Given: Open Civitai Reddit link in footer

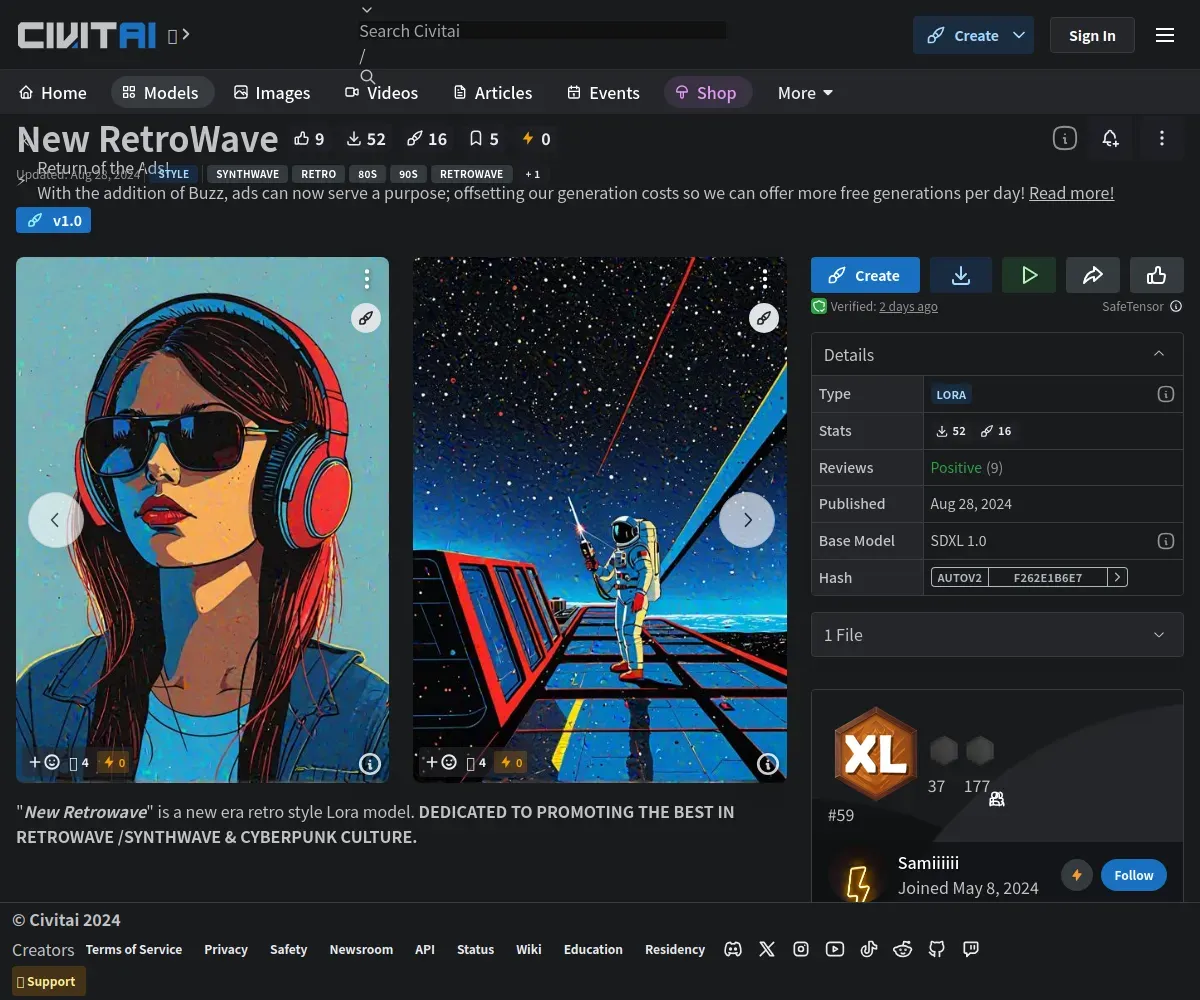Looking at the screenshot, I should coord(903,949).
